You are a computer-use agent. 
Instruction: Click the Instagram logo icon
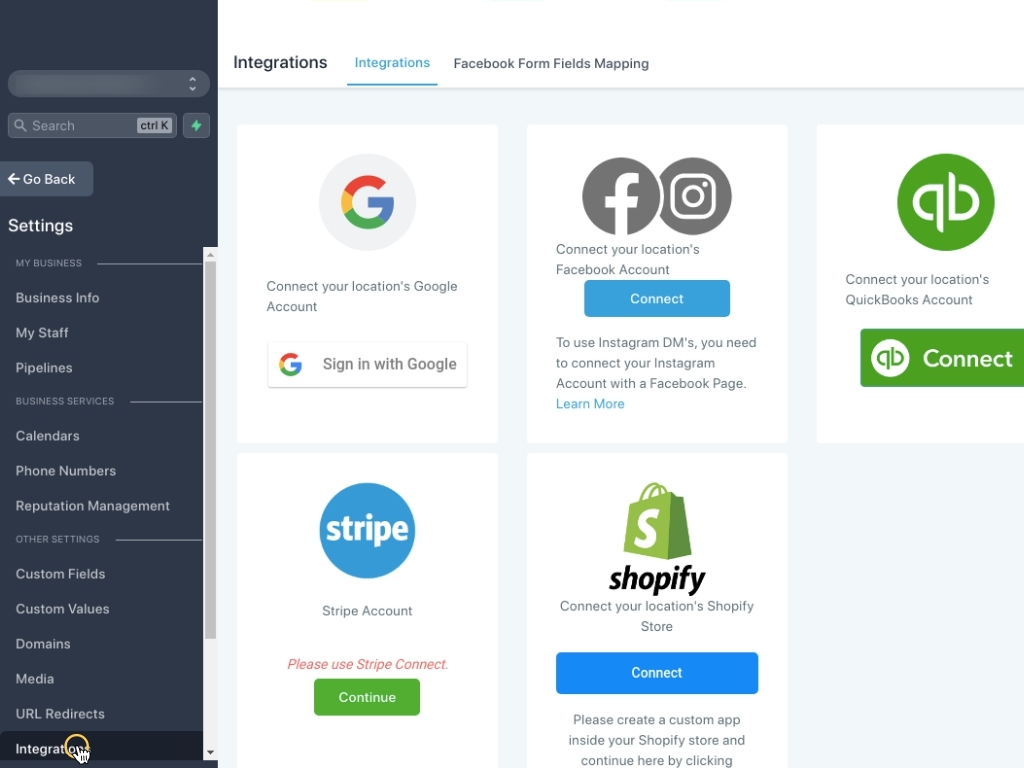(x=694, y=196)
